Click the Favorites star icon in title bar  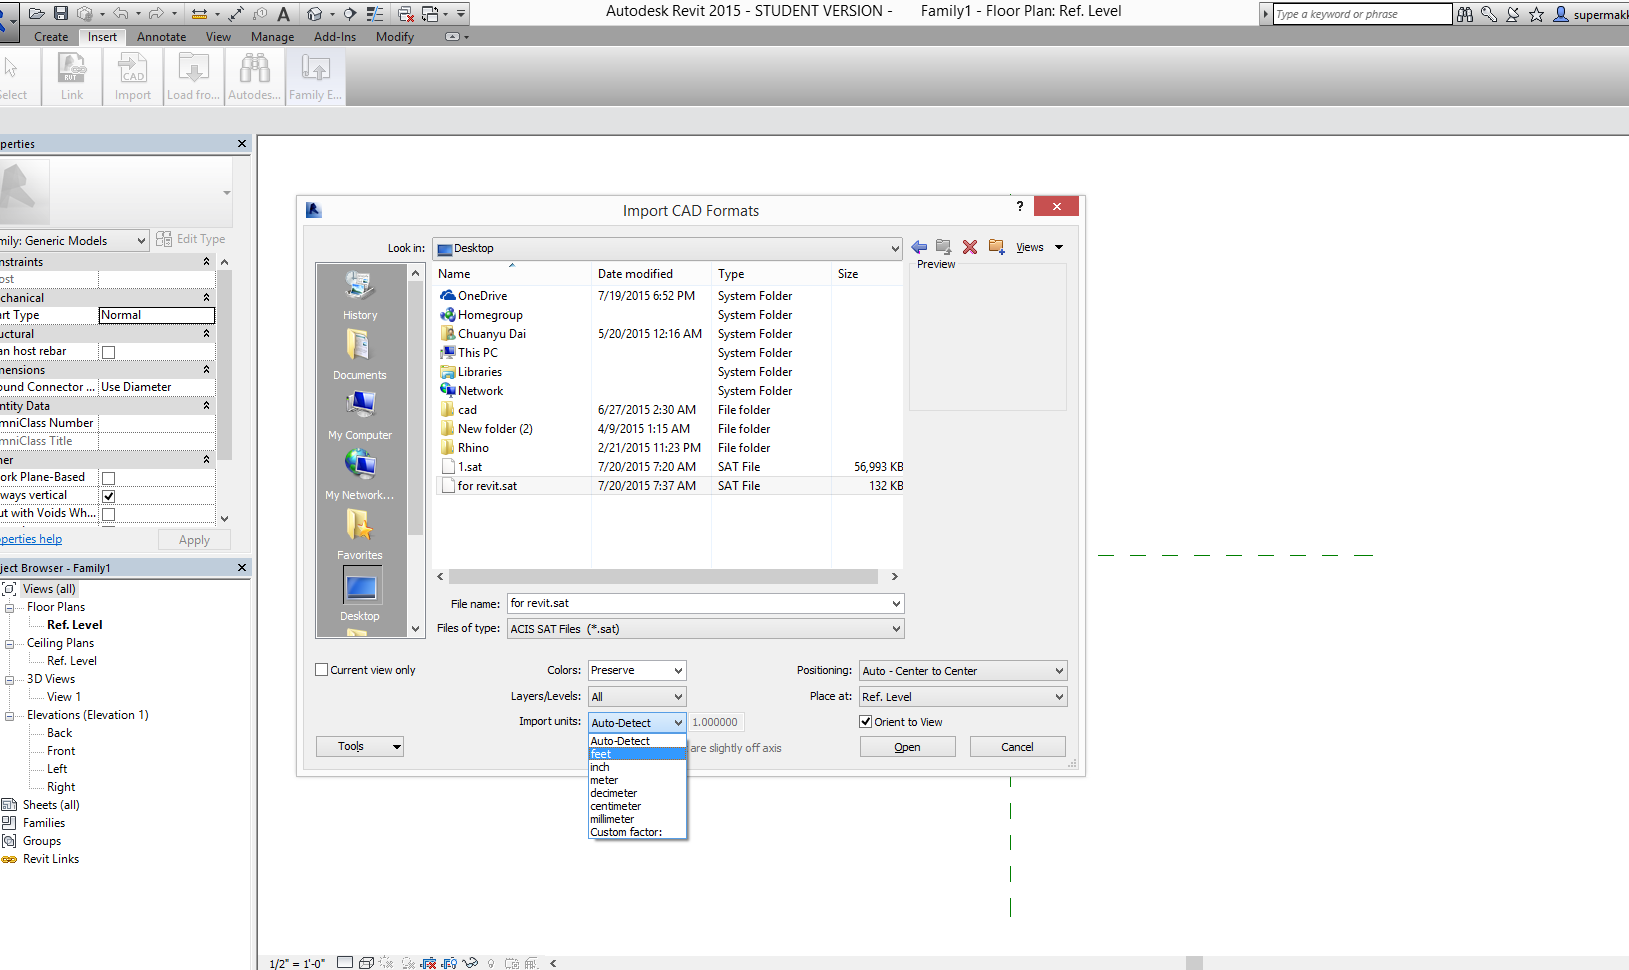coord(1537,14)
